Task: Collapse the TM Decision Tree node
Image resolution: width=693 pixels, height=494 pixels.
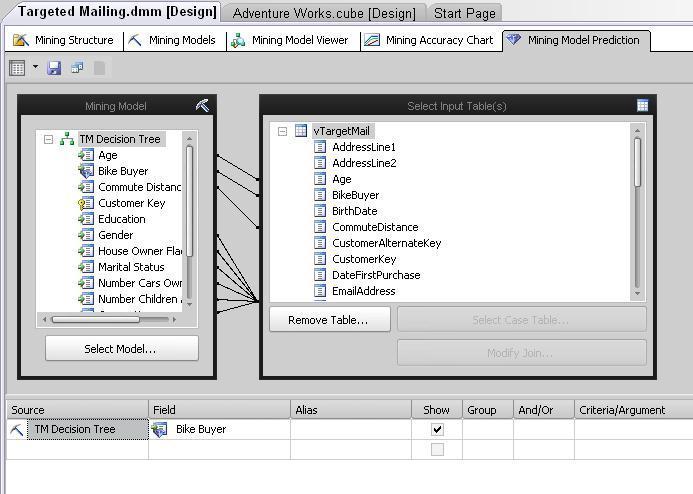Action: coord(48,140)
